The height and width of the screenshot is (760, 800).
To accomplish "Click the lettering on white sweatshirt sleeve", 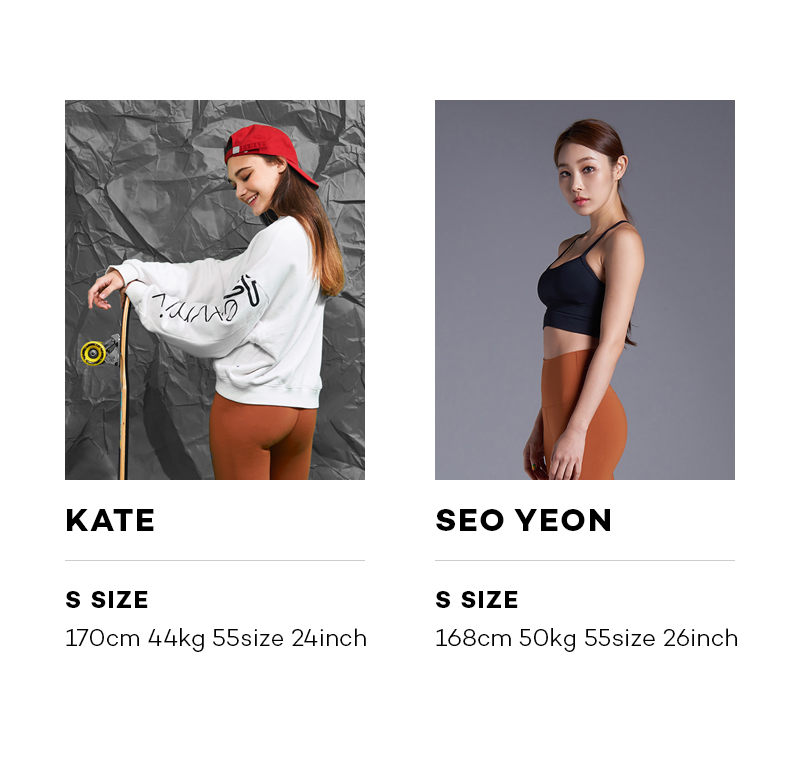I will 207,299.
